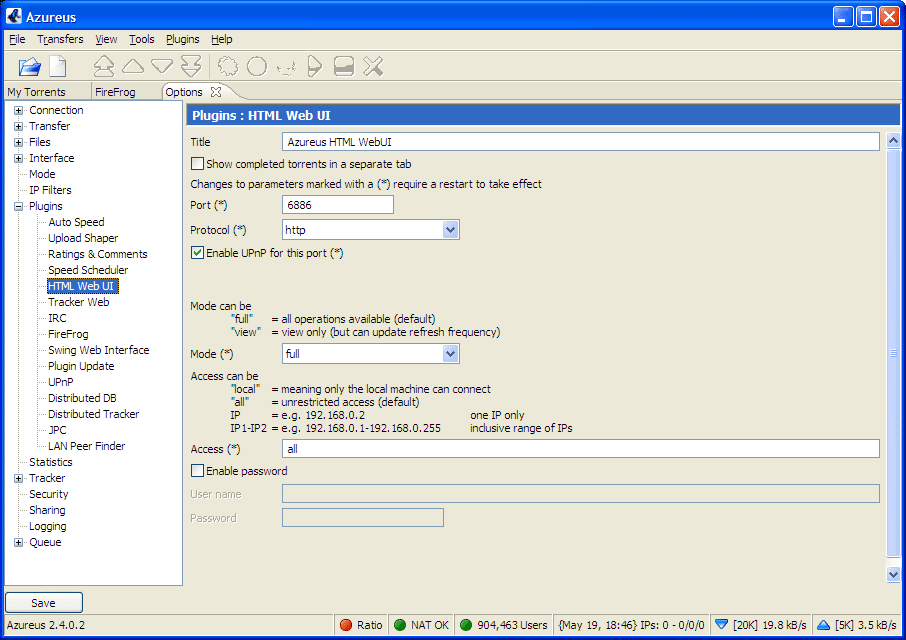Expand the Interface tree node
The width and height of the screenshot is (906, 640).
point(18,158)
